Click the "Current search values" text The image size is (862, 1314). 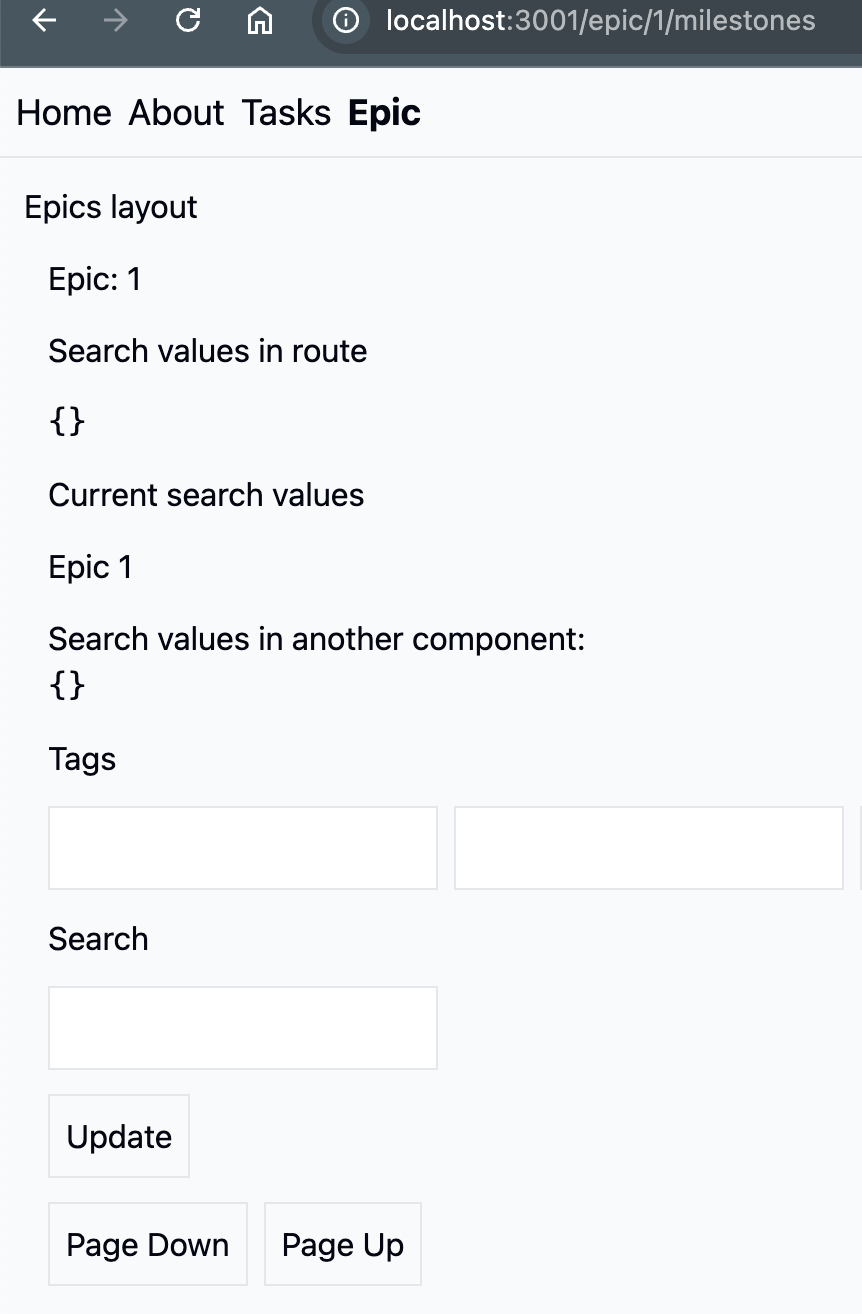point(206,495)
